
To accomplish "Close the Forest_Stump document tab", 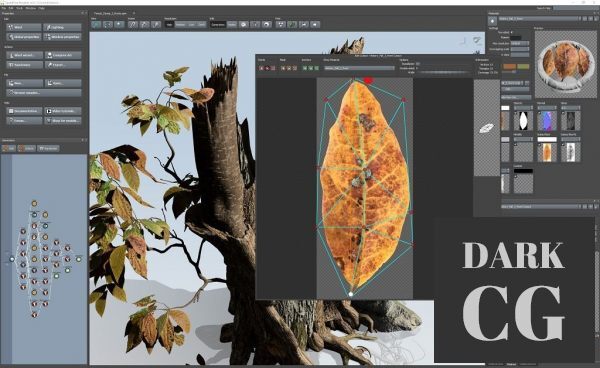I will 134,13.
